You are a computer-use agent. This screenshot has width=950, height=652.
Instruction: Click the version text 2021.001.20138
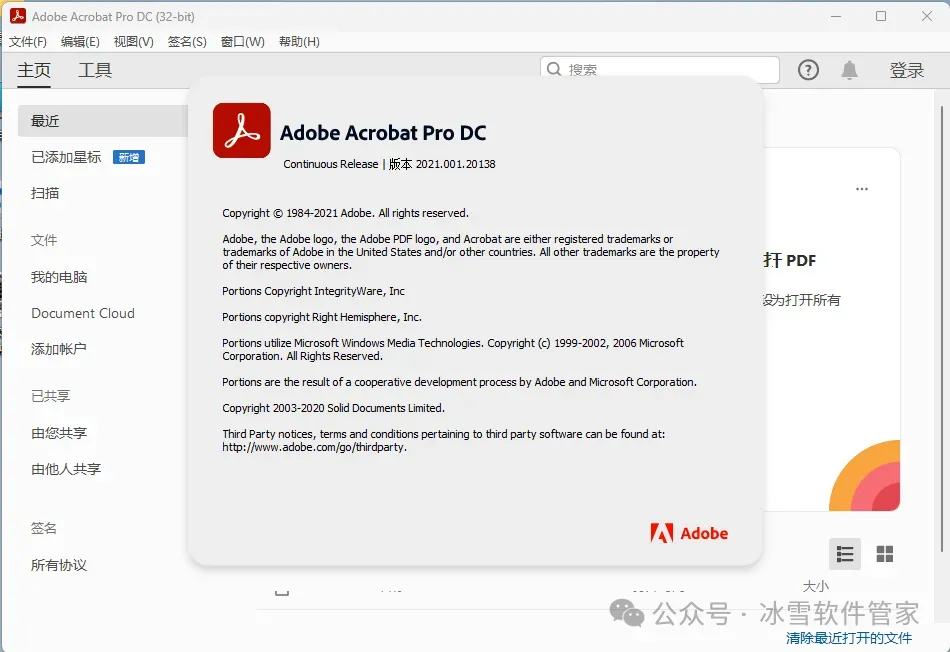point(456,164)
